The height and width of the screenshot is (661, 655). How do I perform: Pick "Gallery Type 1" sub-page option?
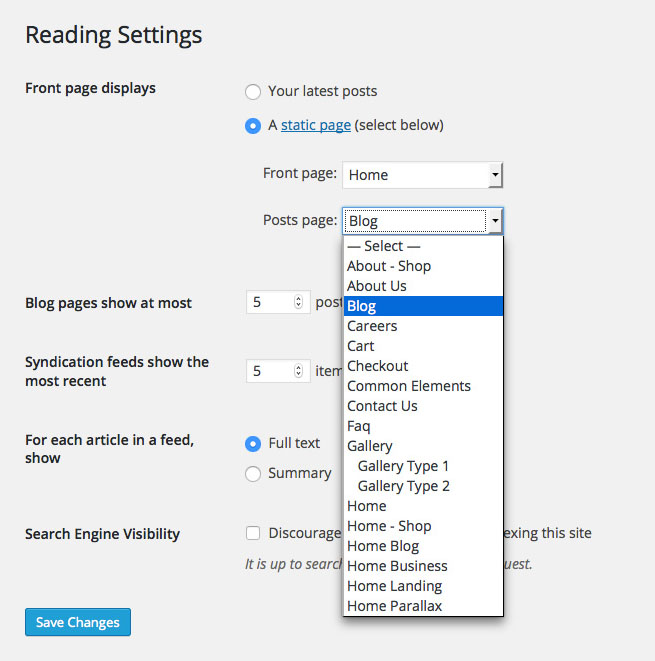(x=423, y=466)
